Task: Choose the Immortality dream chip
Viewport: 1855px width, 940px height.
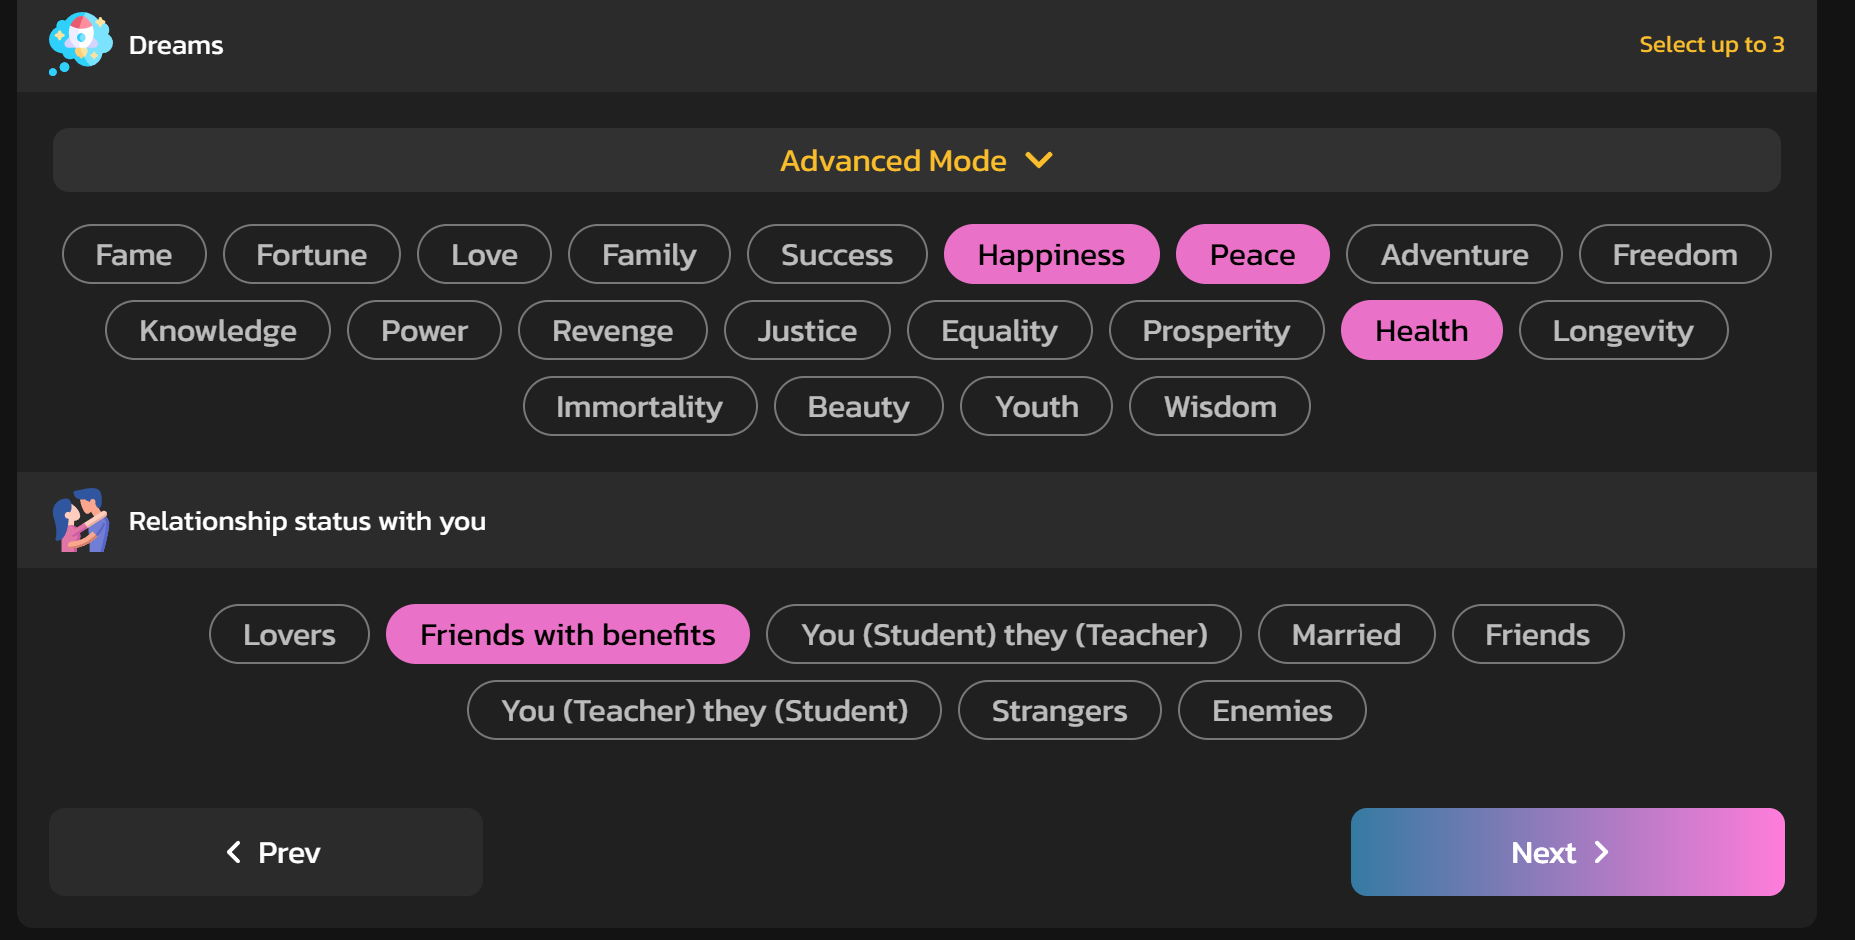Action: [x=640, y=406]
